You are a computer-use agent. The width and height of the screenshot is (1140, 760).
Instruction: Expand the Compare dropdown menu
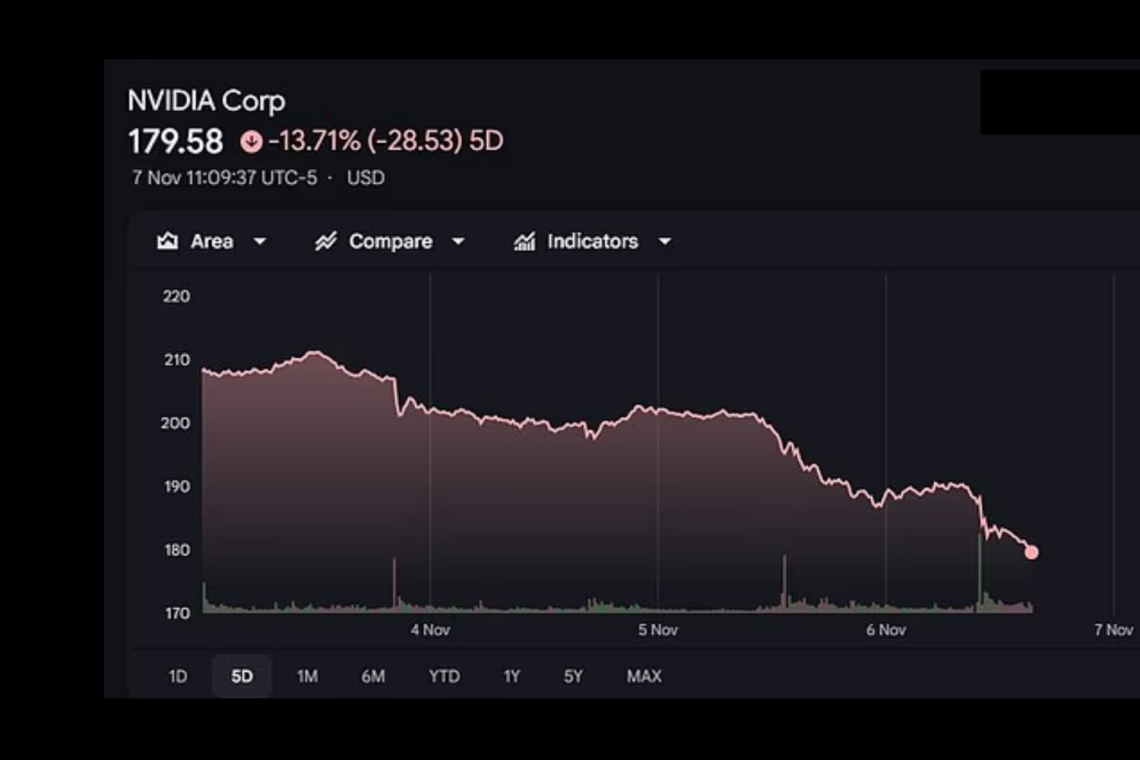458,241
